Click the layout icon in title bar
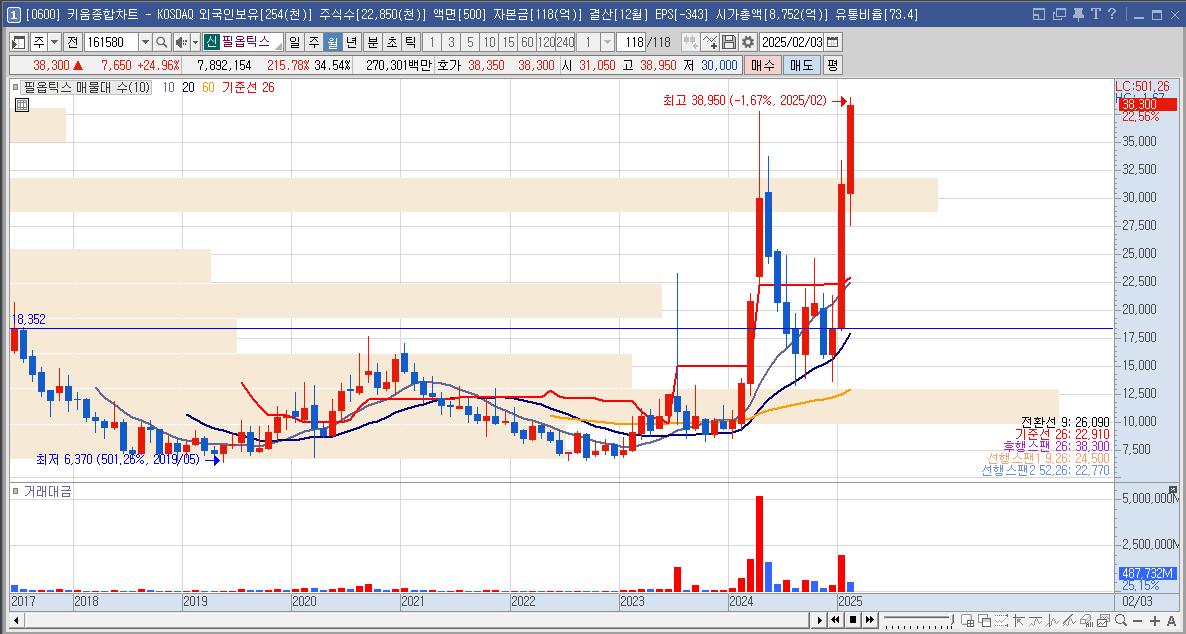Image resolution: width=1186 pixels, height=634 pixels. (1039, 14)
